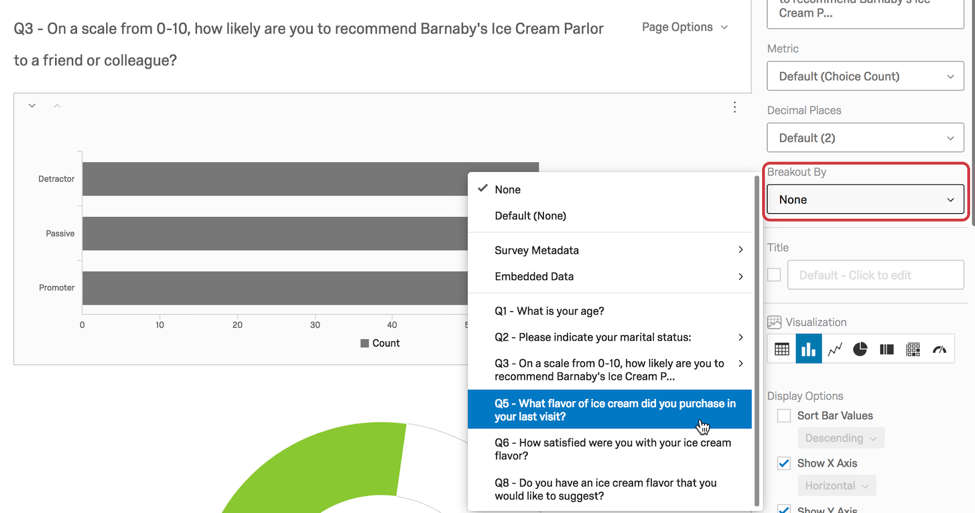Image resolution: width=975 pixels, height=513 pixels.
Task: Open the Survey Metadata submenu
Action: [609, 250]
